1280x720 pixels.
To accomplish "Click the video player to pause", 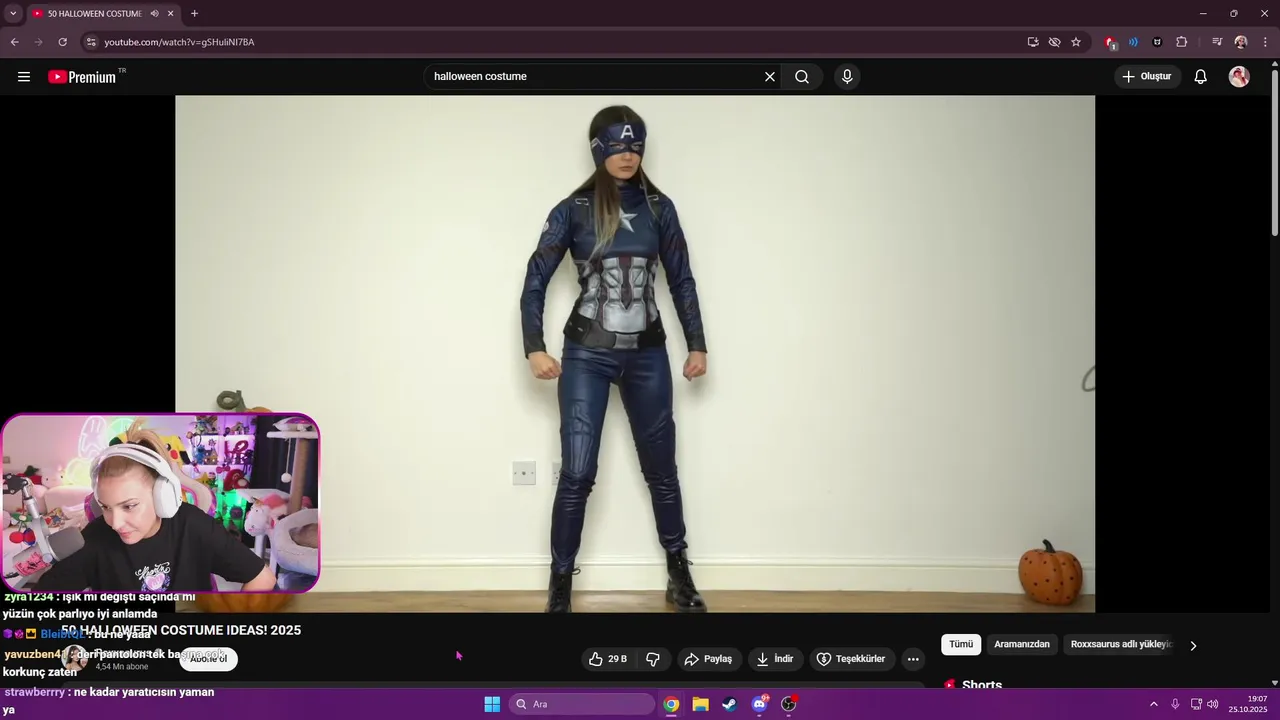I will [635, 354].
